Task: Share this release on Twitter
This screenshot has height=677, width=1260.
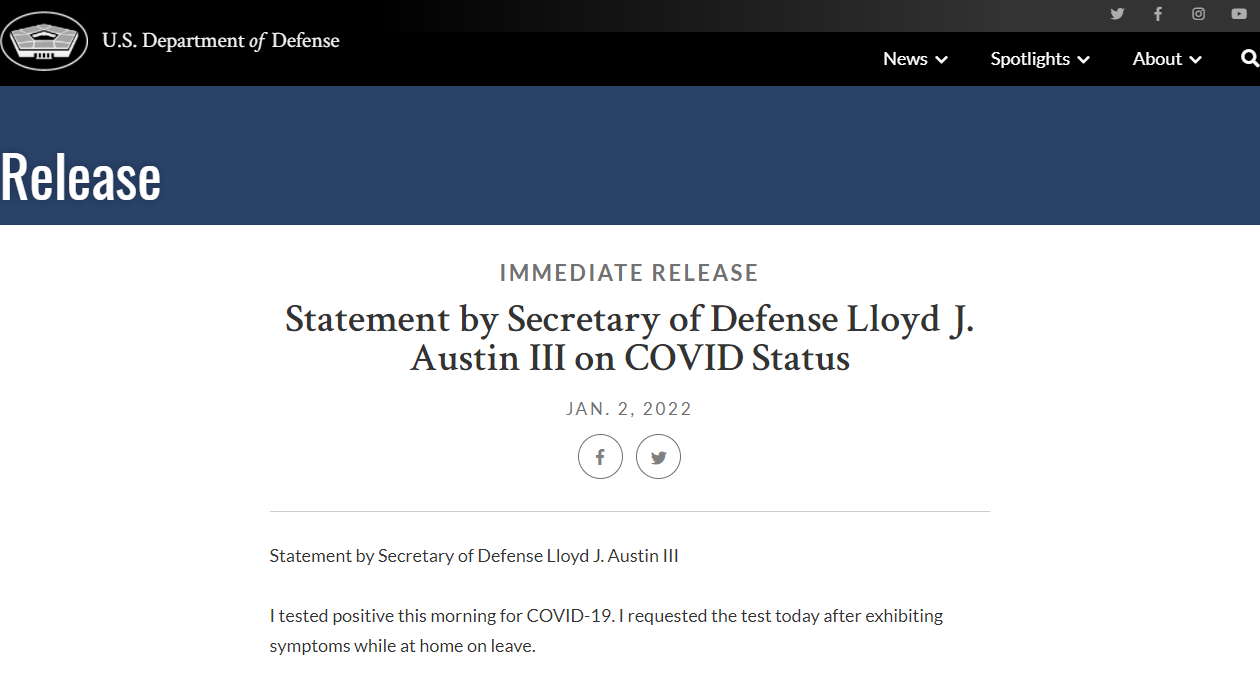Action: [658, 457]
